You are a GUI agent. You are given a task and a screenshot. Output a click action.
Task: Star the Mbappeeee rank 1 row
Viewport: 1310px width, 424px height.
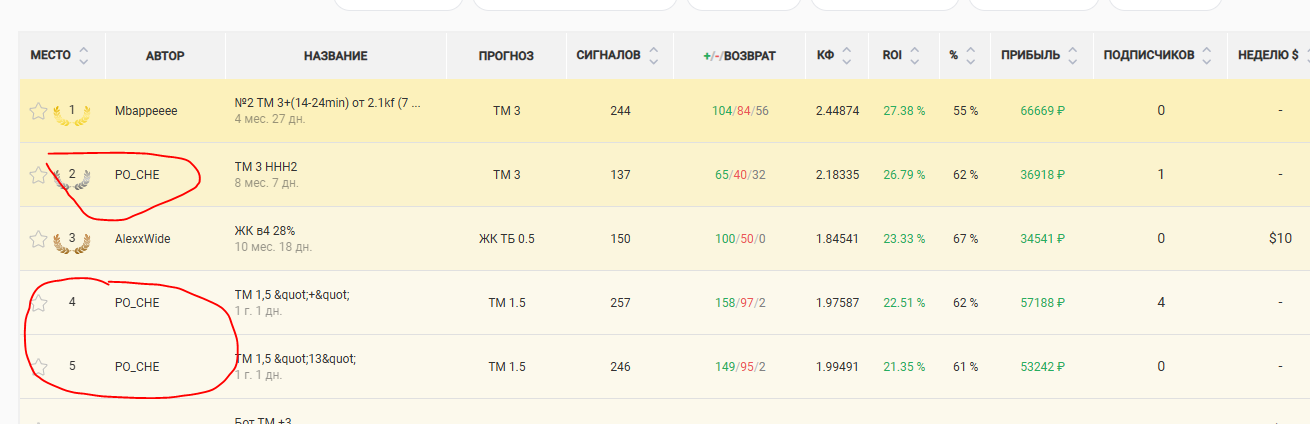click(x=38, y=111)
